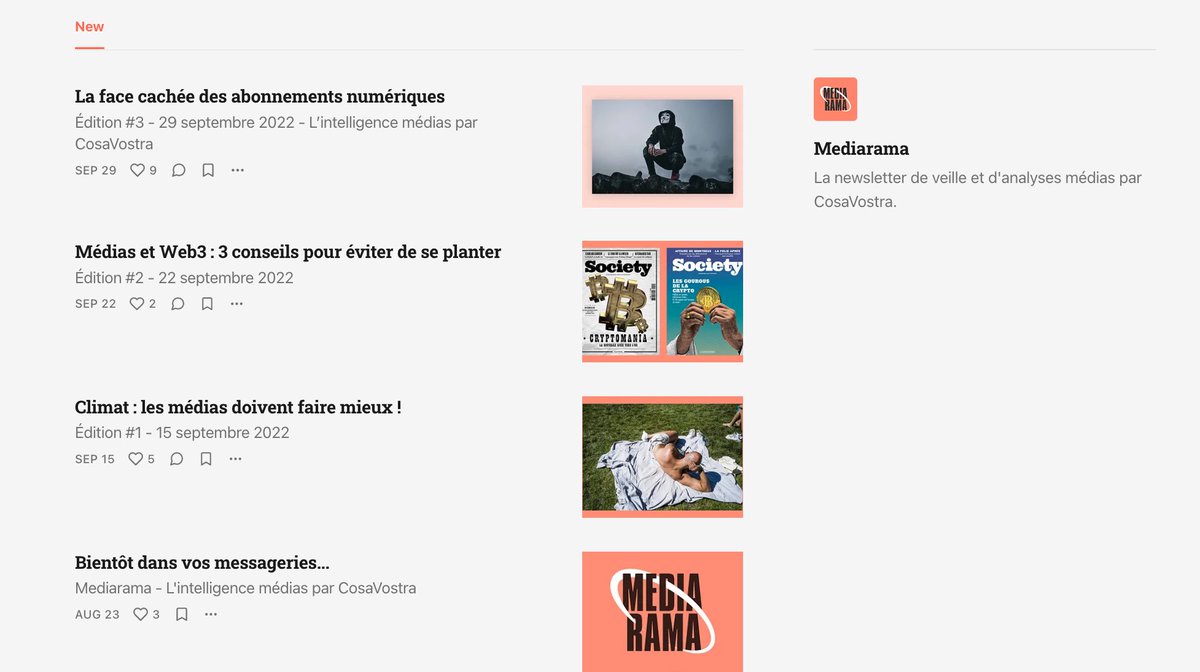Image resolution: width=1200 pixels, height=672 pixels.
Task: Bookmark the "Climat : les médias" post
Action: [x=206, y=459]
